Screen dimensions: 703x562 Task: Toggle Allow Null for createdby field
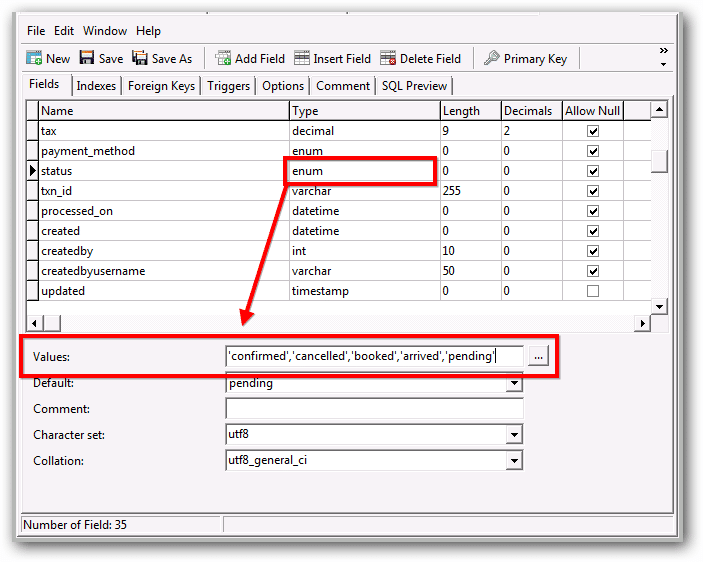[x=593, y=251]
